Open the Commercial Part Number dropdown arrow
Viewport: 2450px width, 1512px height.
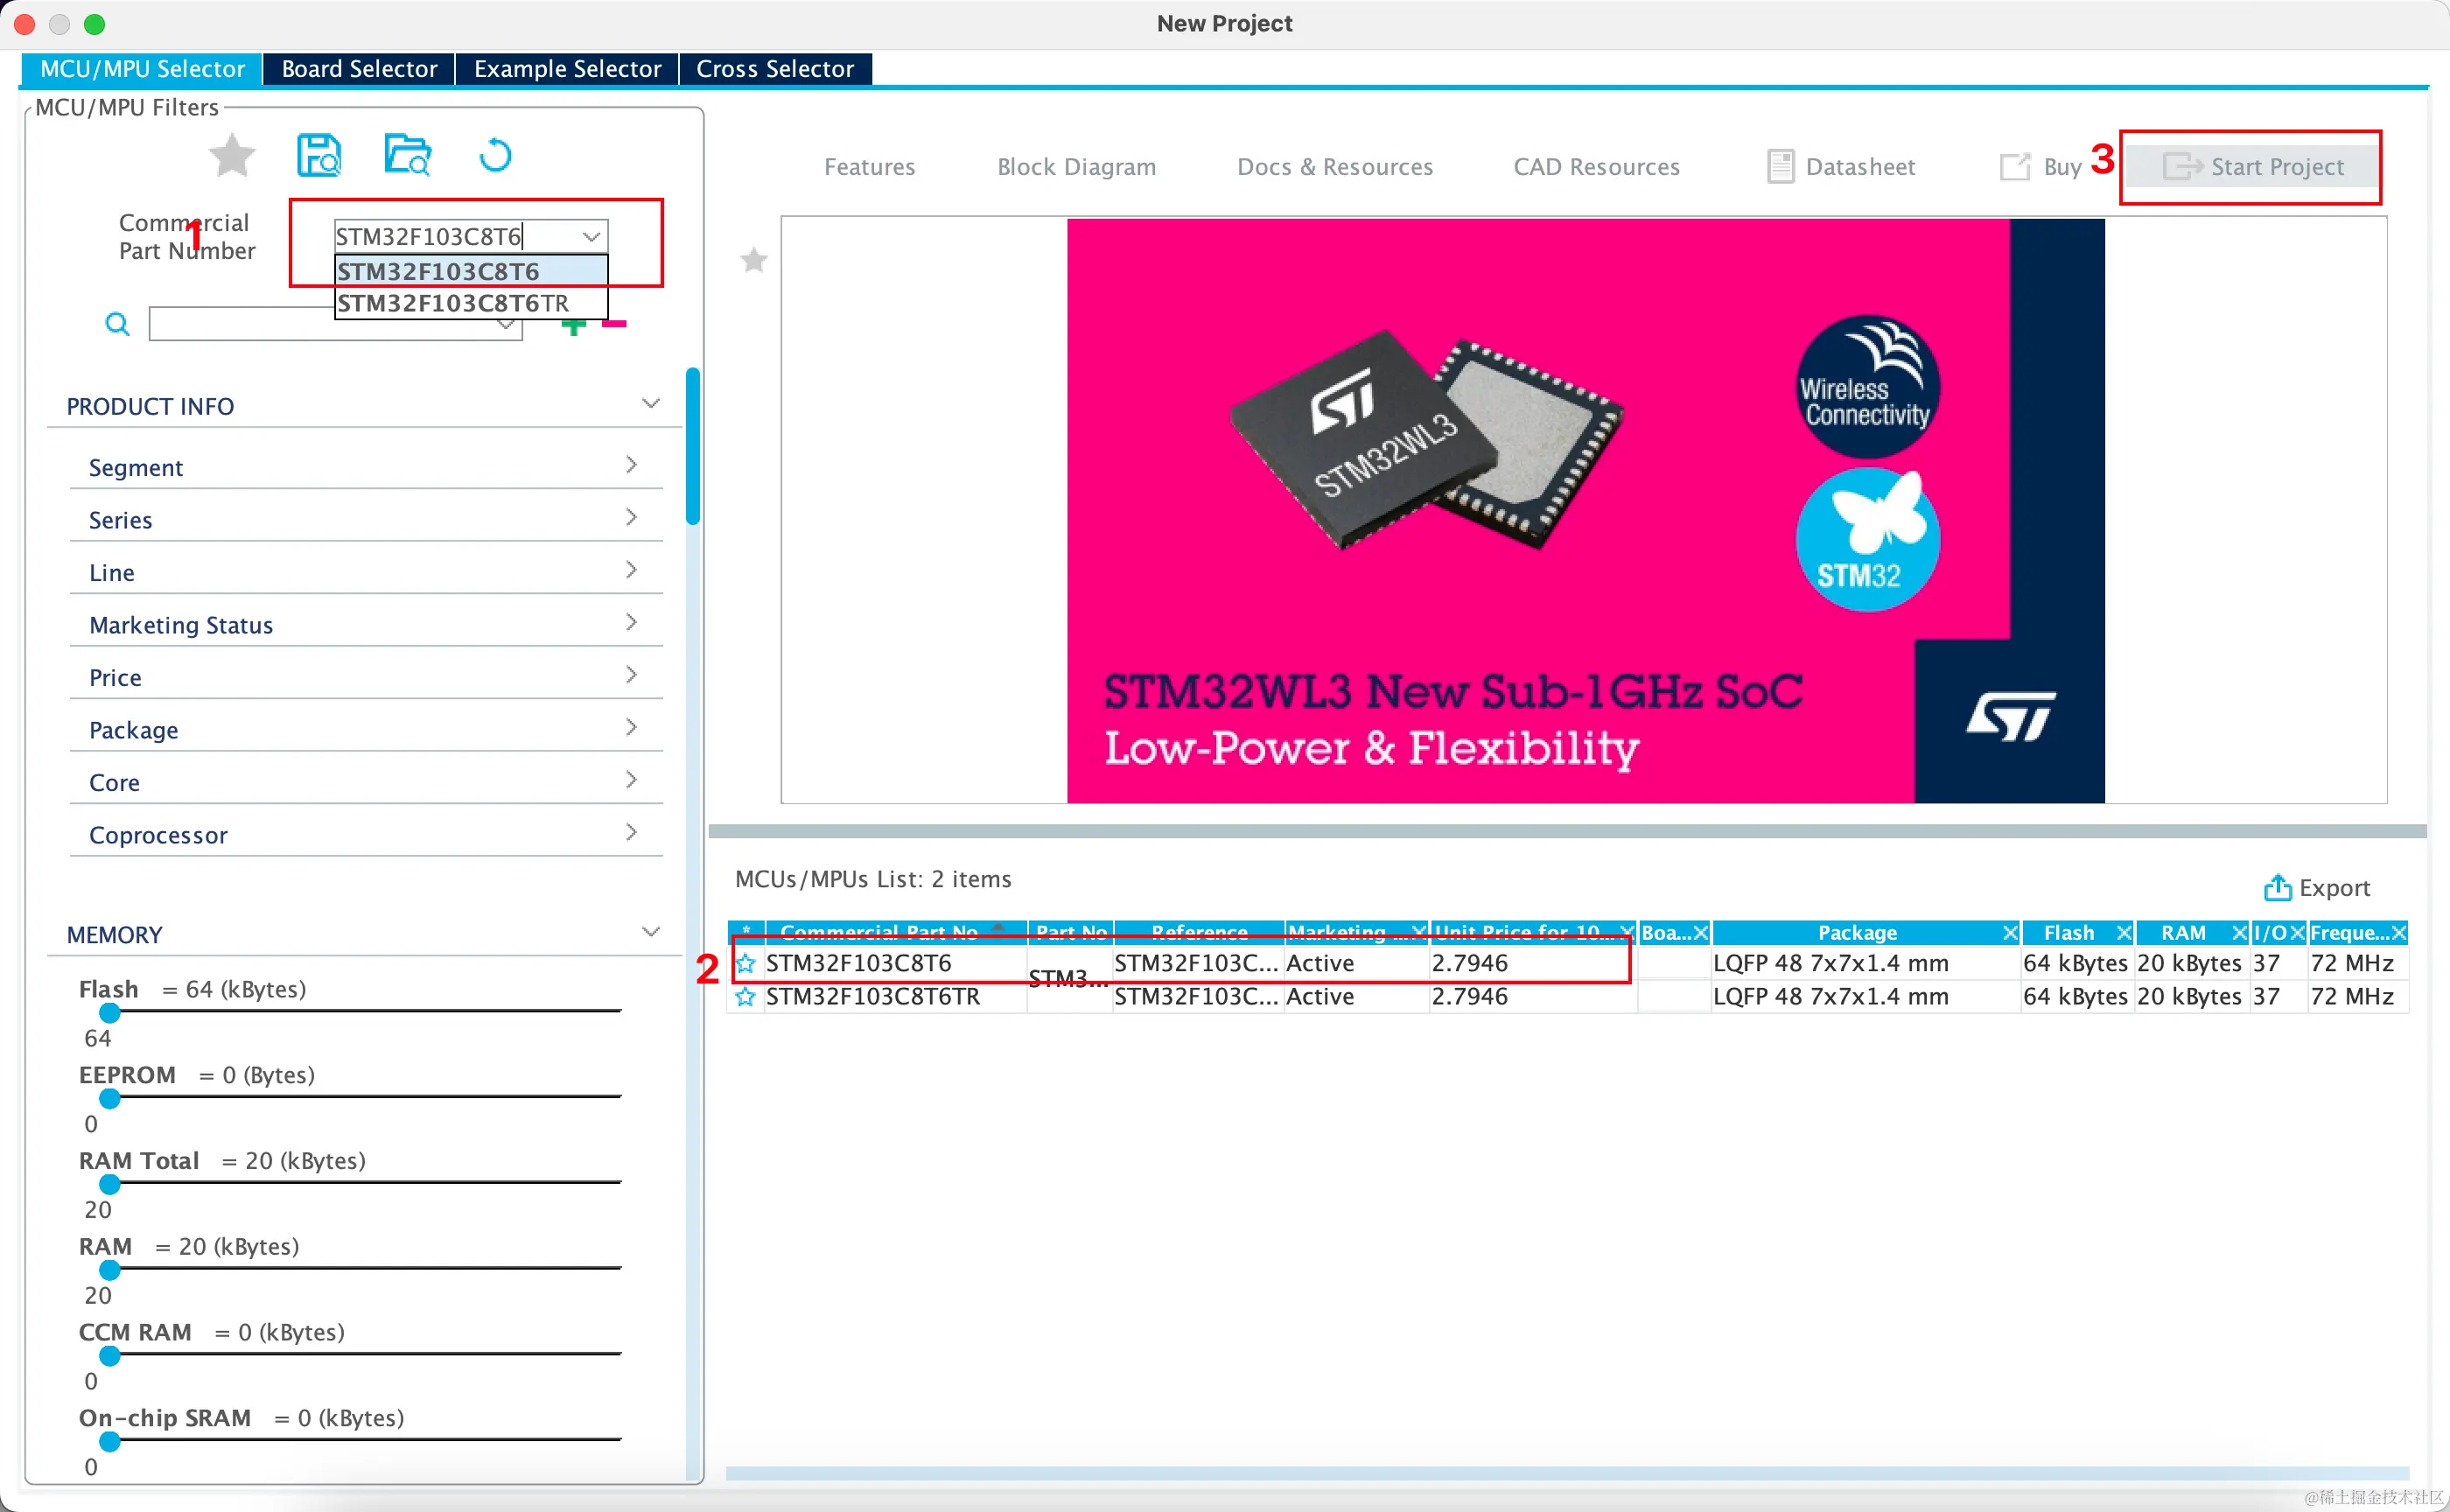pos(592,237)
